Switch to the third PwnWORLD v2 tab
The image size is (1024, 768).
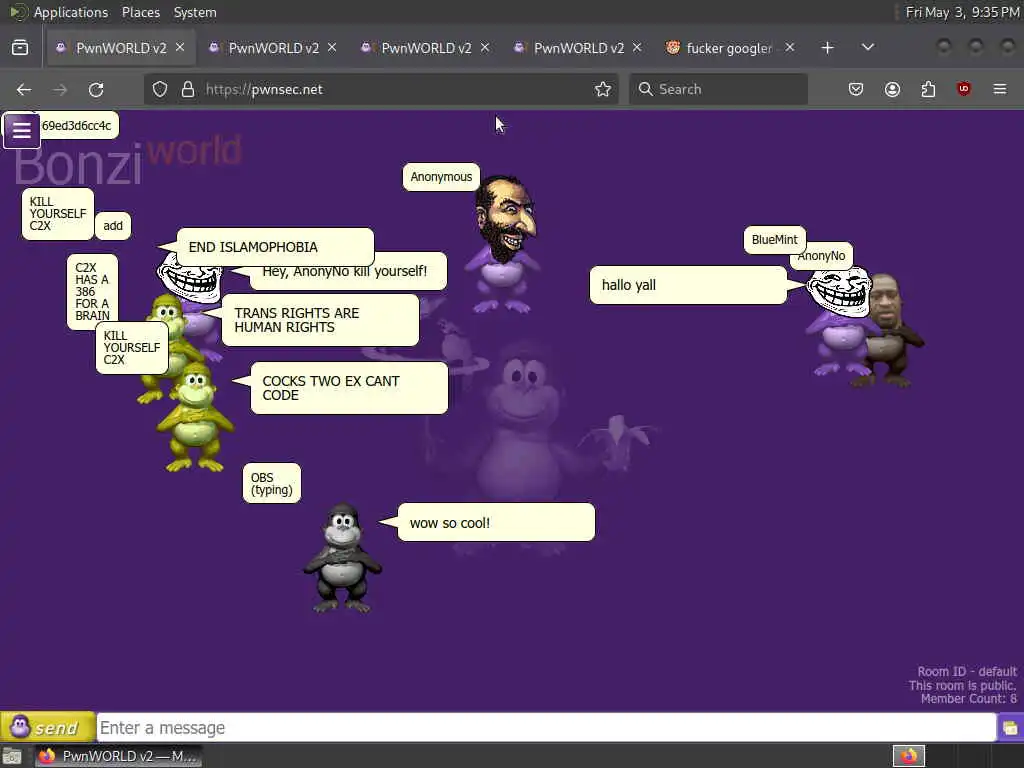coord(426,48)
